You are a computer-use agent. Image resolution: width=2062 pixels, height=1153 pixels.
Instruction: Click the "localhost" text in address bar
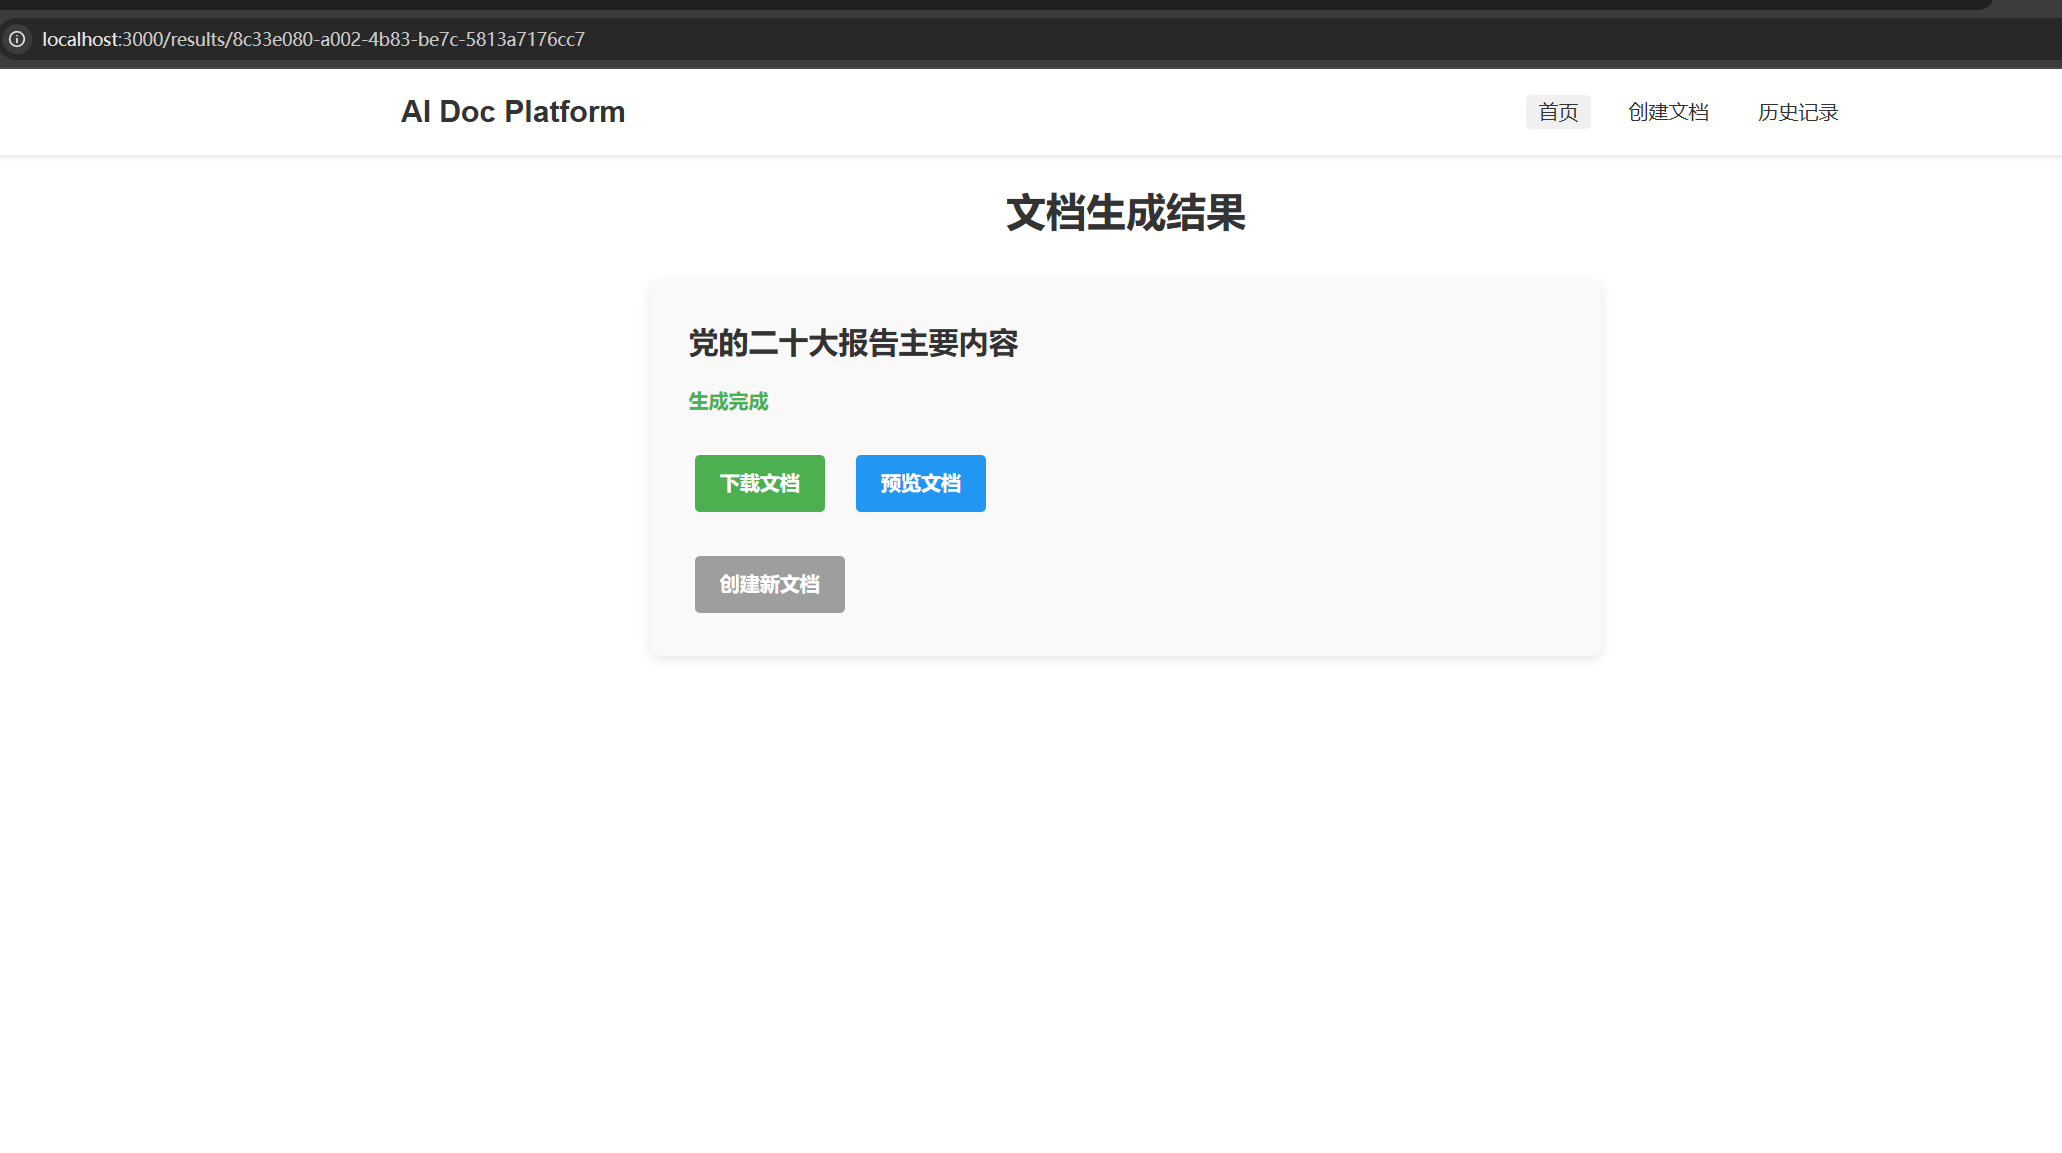pos(80,39)
